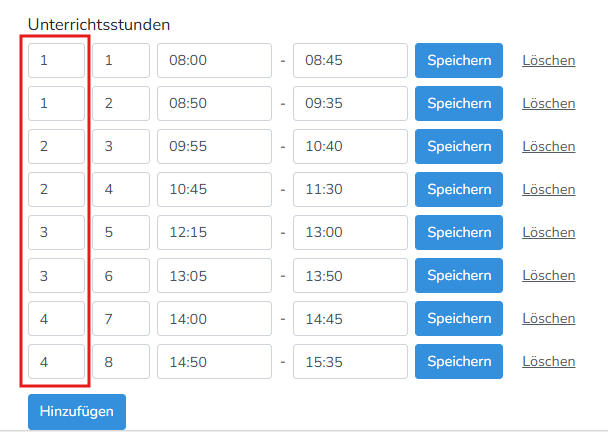608x432 pixels.
Task: Select the start time field showing 12:15
Action: 214,232
